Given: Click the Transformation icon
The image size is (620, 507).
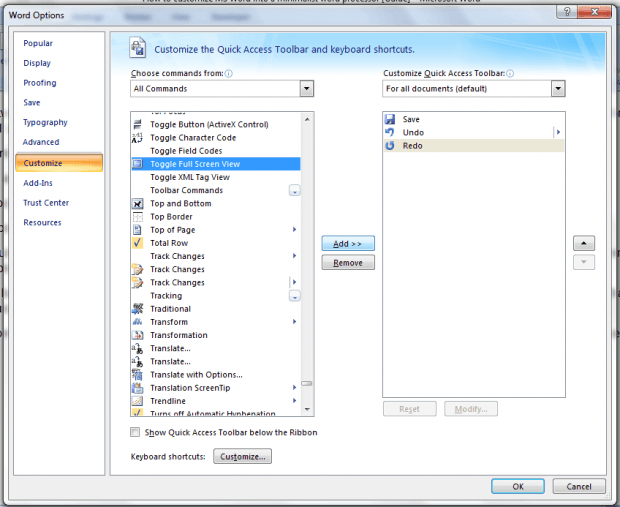Looking at the screenshot, I should (137, 335).
